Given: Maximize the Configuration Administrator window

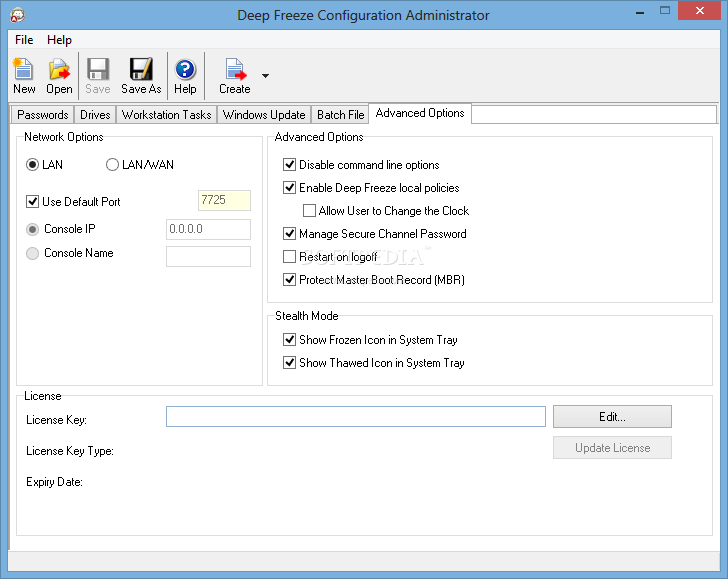Looking at the screenshot, I should point(665,11).
